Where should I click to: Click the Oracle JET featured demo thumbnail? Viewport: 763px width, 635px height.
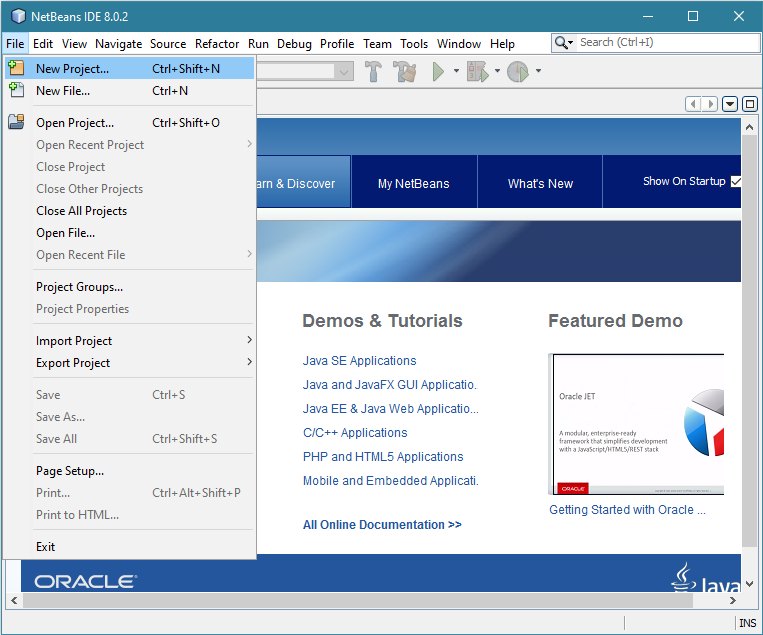[x=636, y=424]
